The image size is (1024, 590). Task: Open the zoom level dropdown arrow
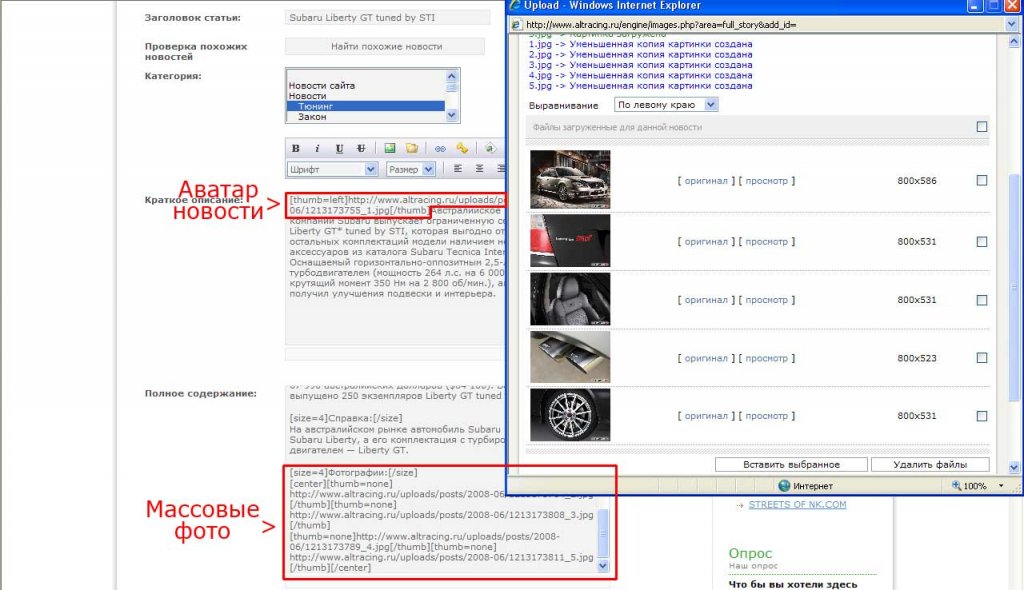click(x=1000, y=485)
